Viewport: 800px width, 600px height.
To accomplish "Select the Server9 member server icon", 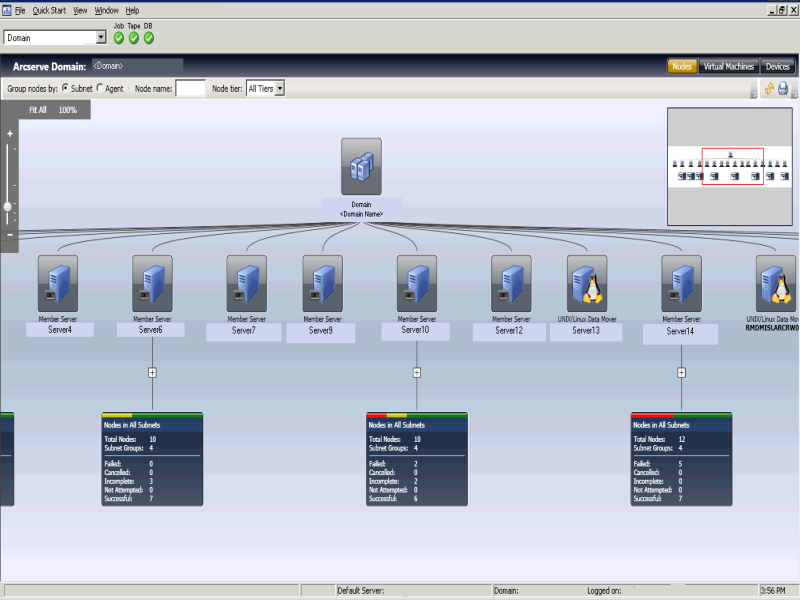I will (322, 283).
